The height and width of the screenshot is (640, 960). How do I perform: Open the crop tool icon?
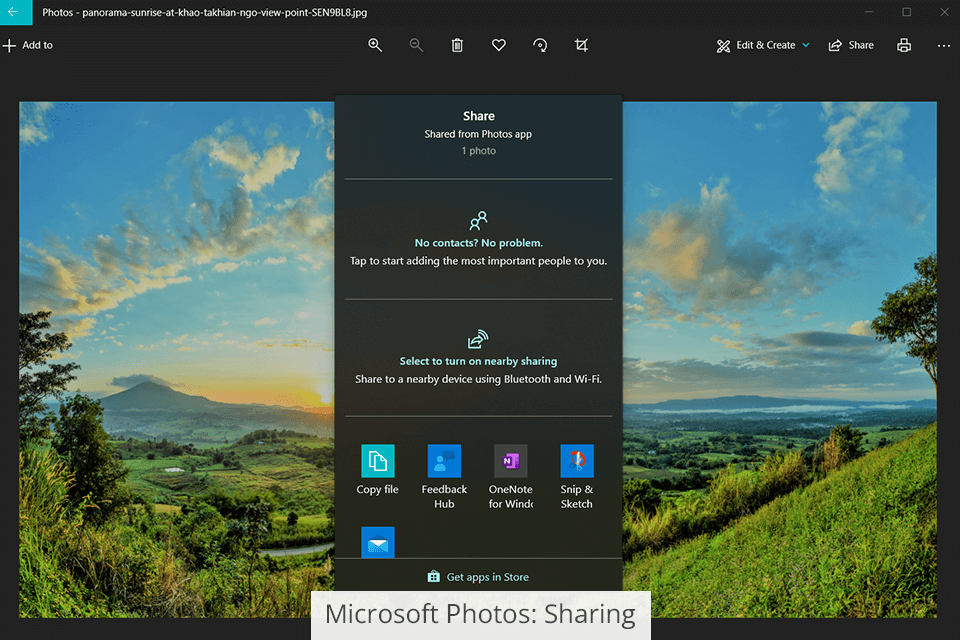click(581, 45)
